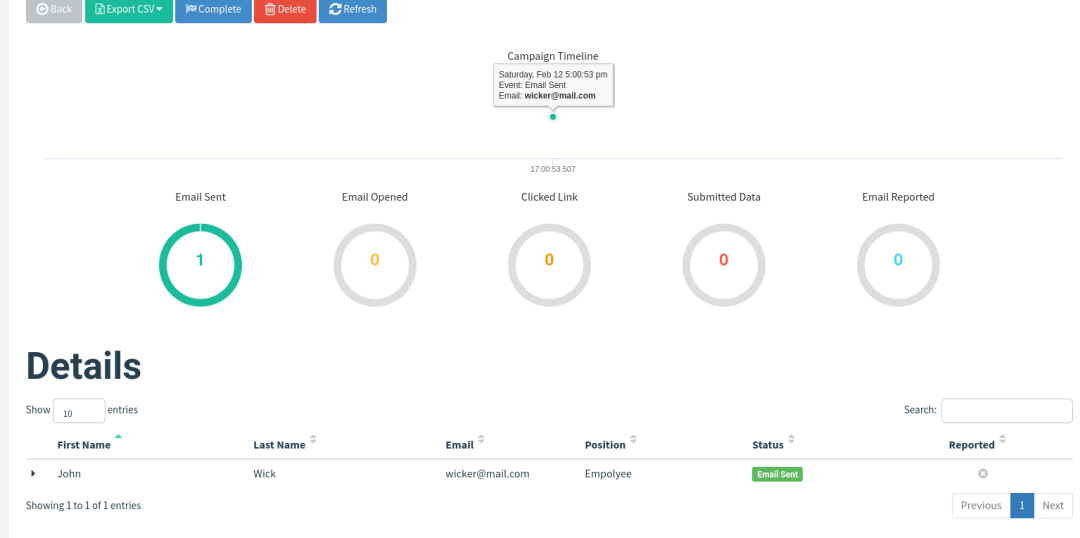Sort table by Reported column
This screenshot has width=1080, height=538.
[971, 444]
